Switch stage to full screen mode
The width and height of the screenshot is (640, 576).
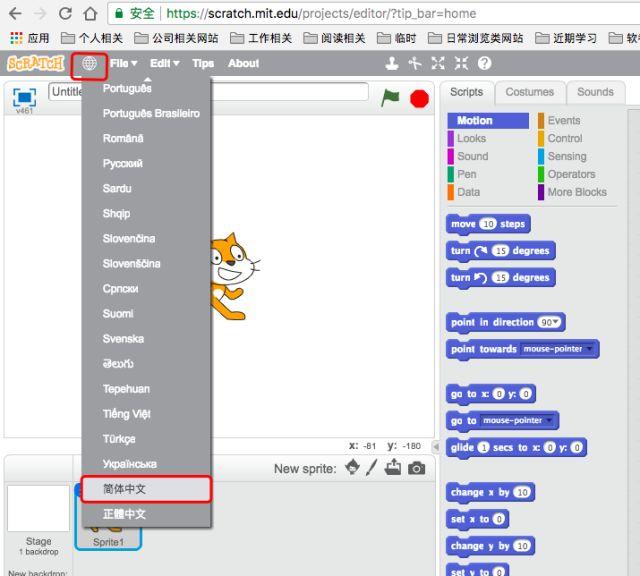click(x=24, y=97)
